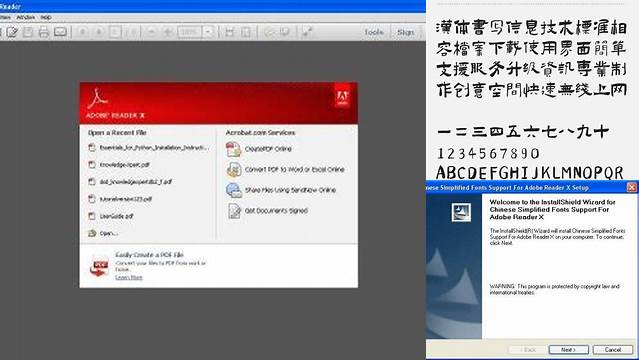Screen dimensions: 639x360
Task: Click the zoom in plus button
Action: pos(168,32)
